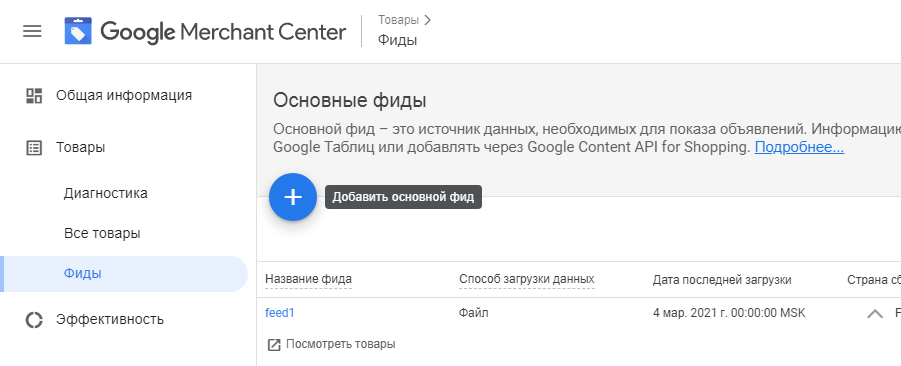The width and height of the screenshot is (901, 366).
Task: Follow the Подробнее... link
Action: point(799,147)
